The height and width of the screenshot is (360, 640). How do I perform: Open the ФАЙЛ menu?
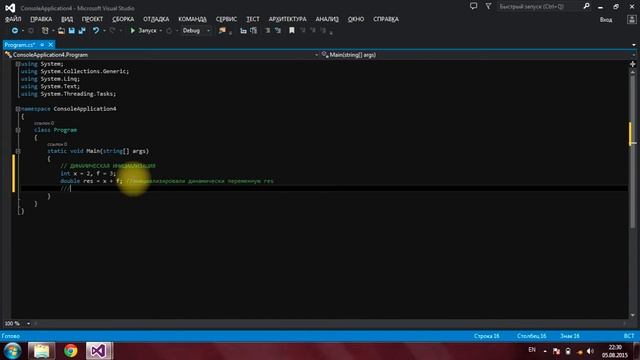click(x=13, y=19)
